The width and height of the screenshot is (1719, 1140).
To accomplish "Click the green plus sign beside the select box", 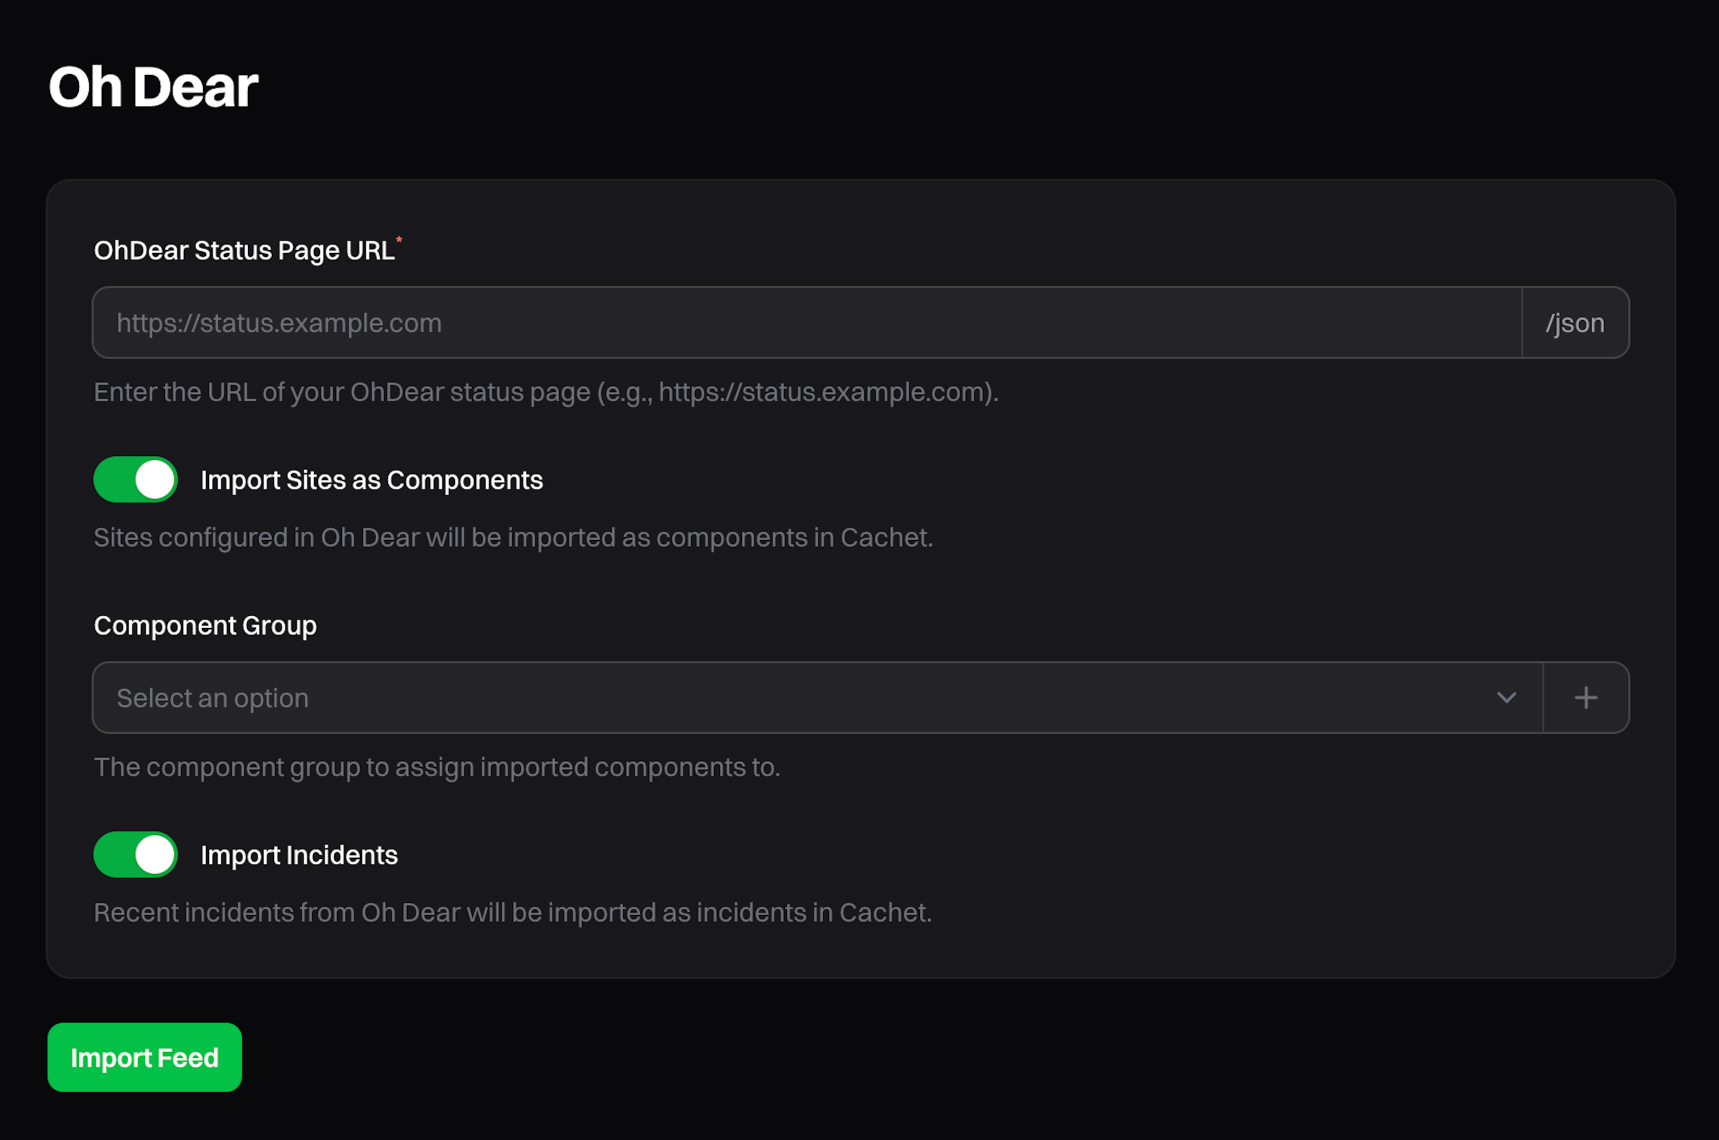I will (1585, 697).
